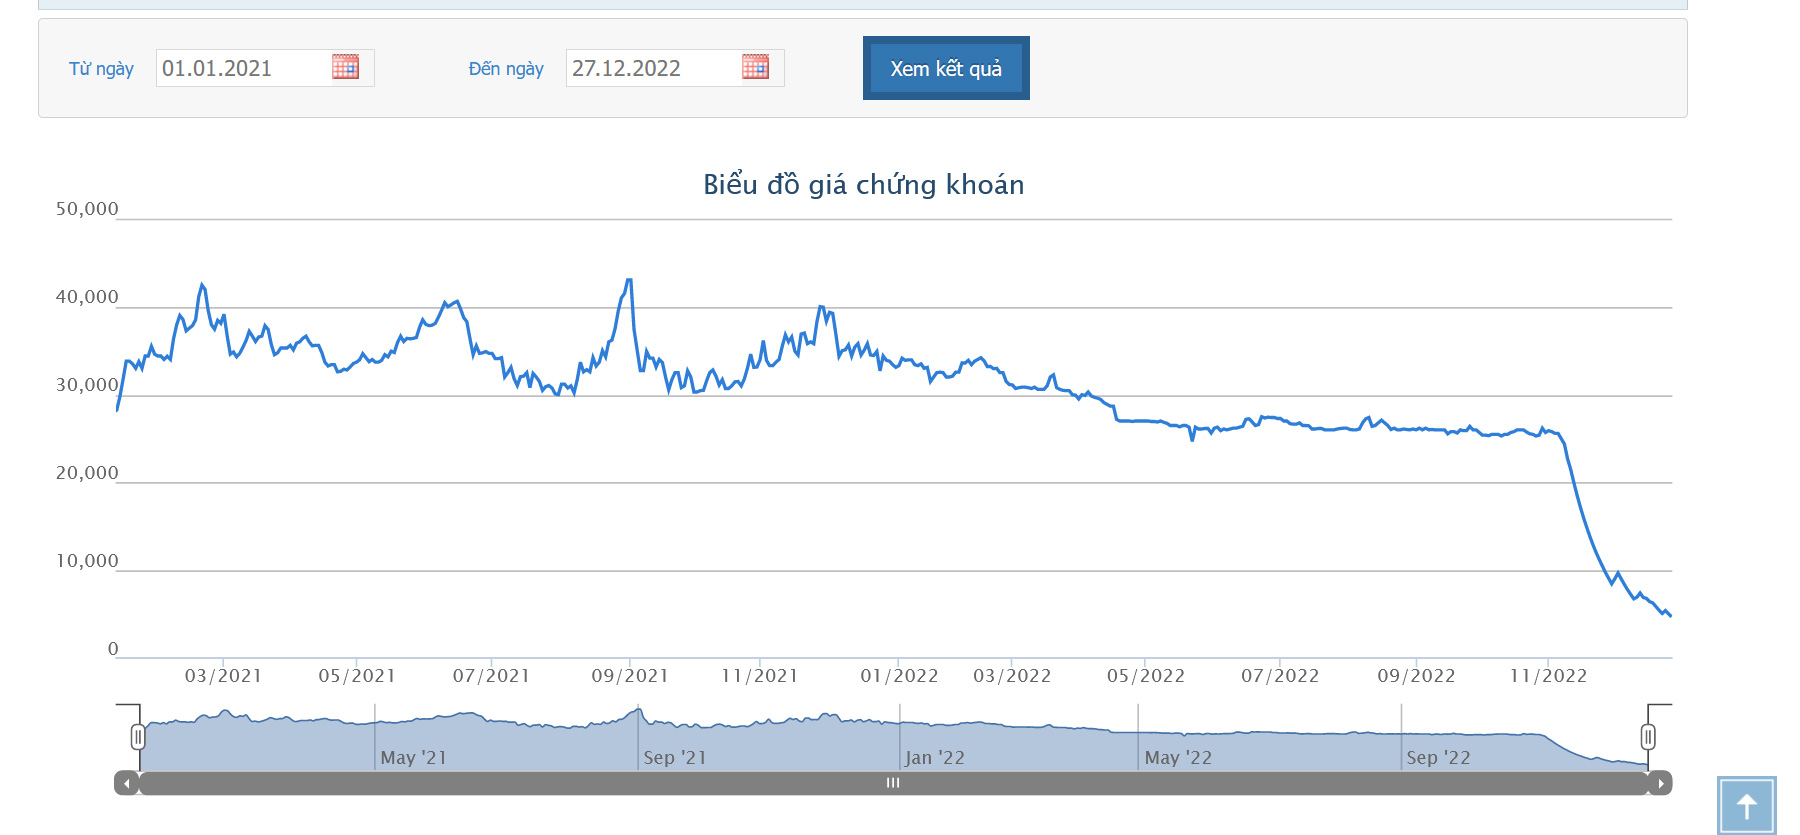The image size is (1800, 835).
Task: Open the calendar picker for Từ ngày
Action: coord(345,67)
